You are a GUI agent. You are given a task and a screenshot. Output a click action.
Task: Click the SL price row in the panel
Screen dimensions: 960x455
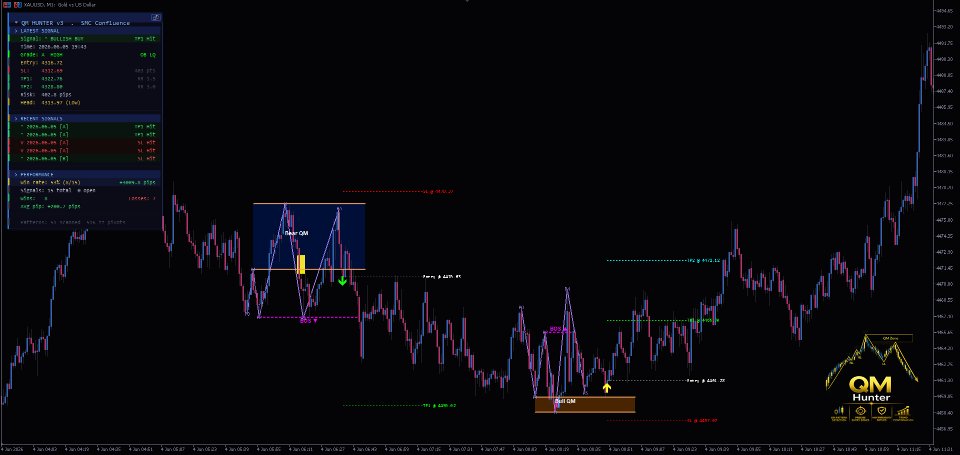pyautogui.click(x=85, y=70)
